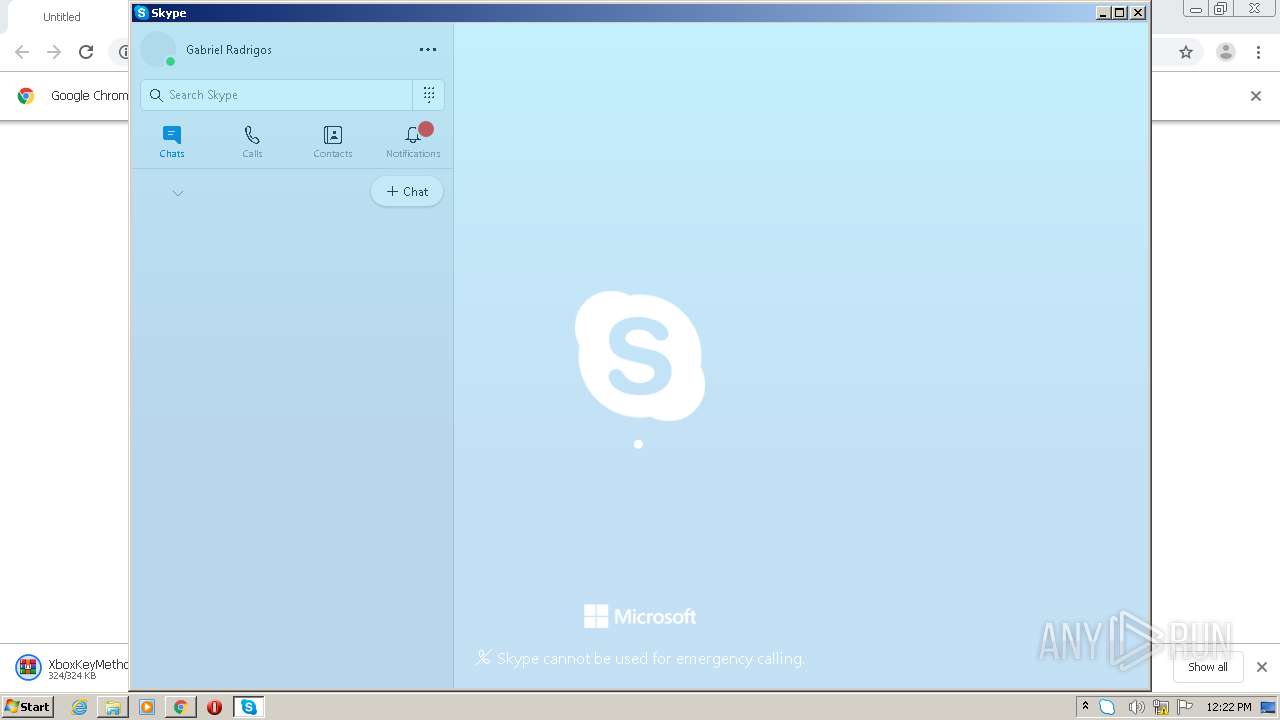Open the clock showing 12:22 PM
Screen dimensions: 1280x720
pyautogui.click(x=1228, y=707)
